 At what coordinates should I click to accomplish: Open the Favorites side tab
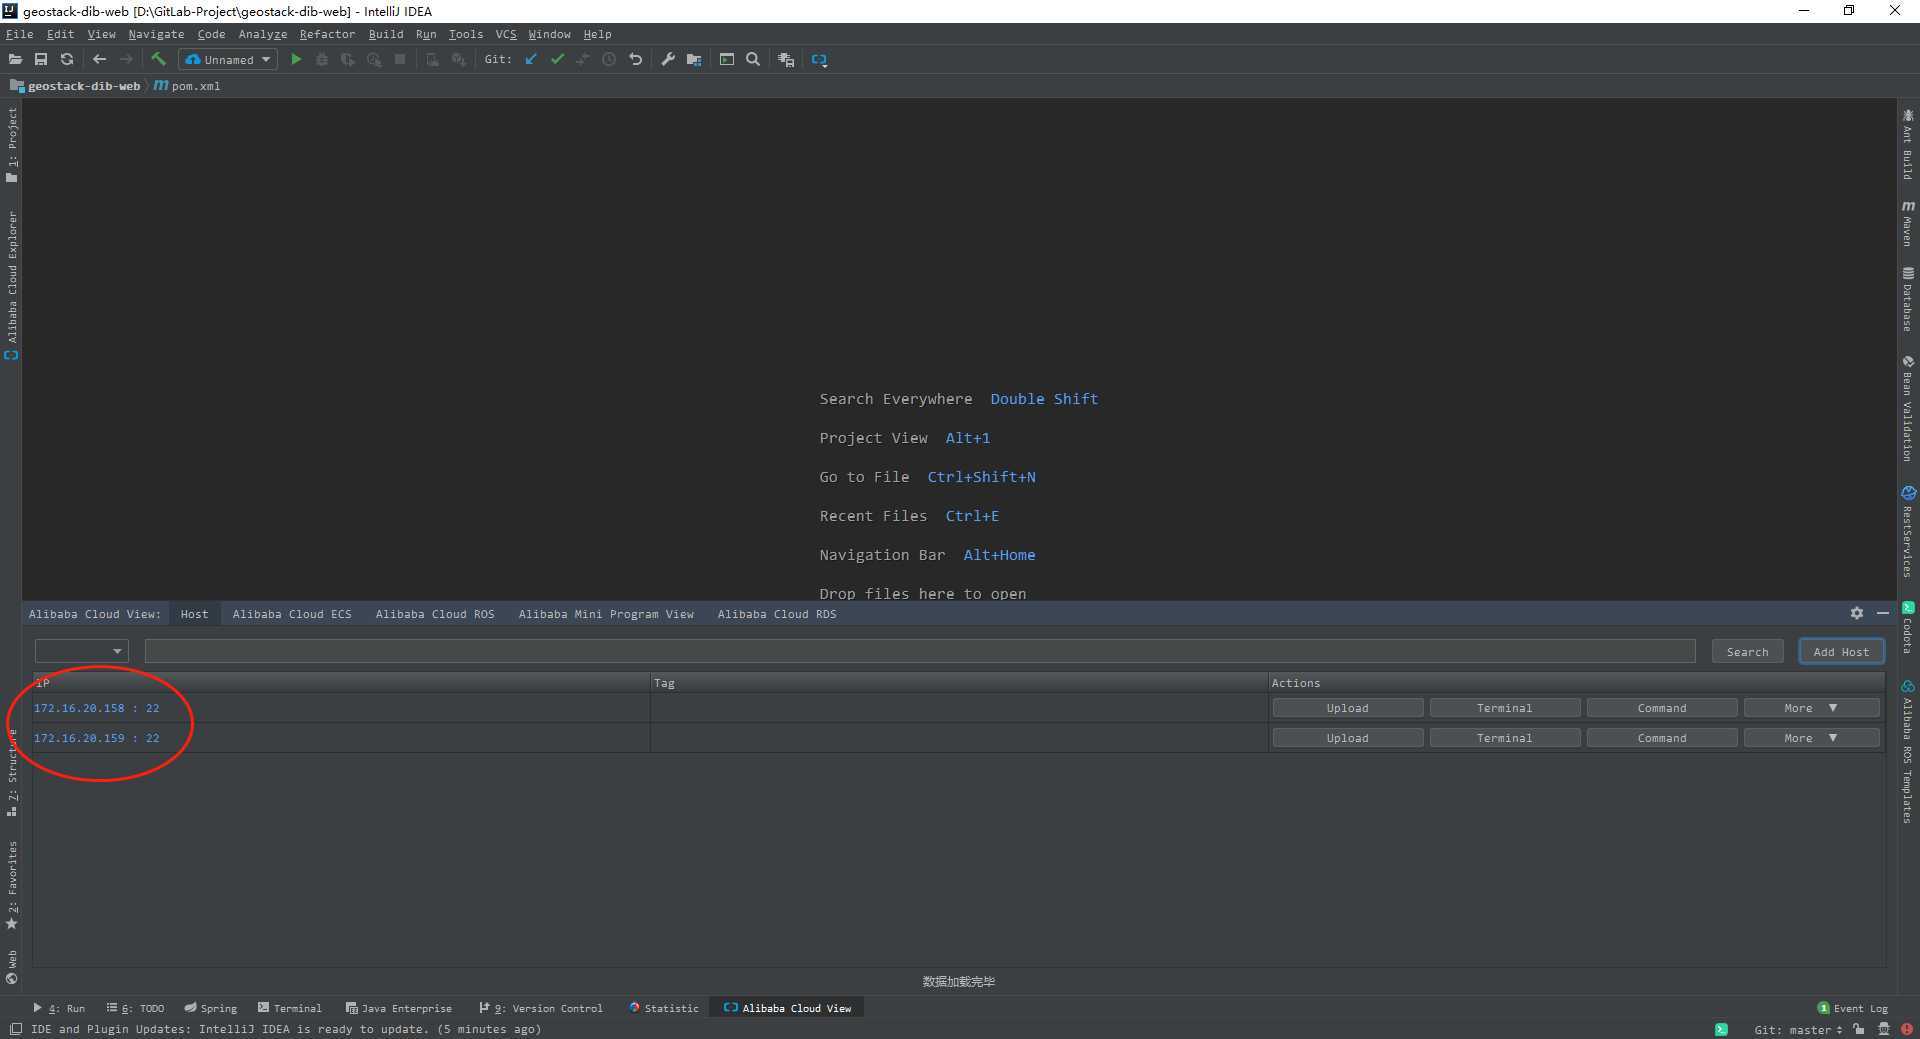point(12,885)
